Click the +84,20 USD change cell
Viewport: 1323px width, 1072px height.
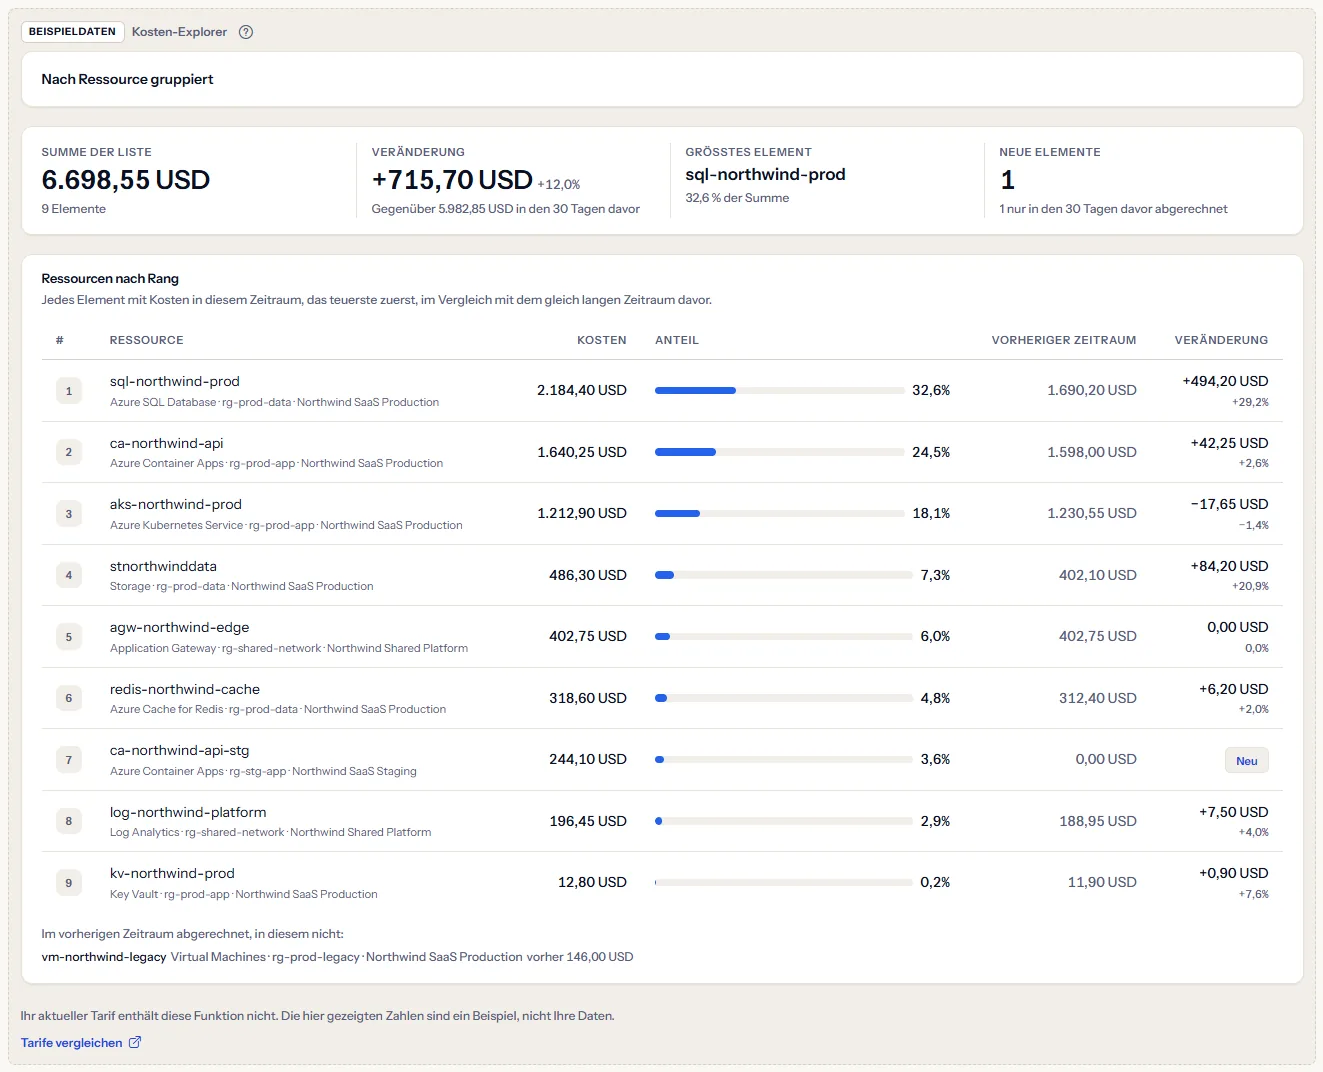(x=1229, y=566)
